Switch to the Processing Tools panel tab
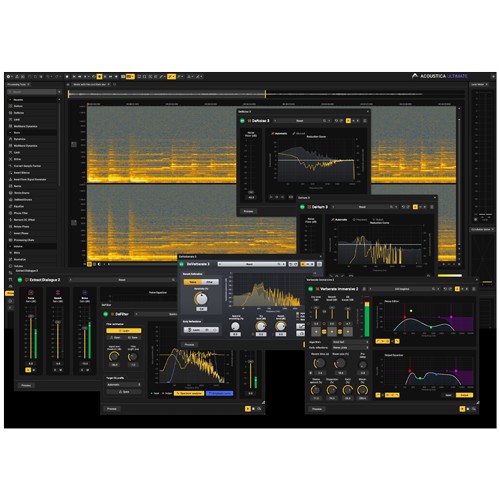Screen dimensions: 500x500 (x=18, y=85)
